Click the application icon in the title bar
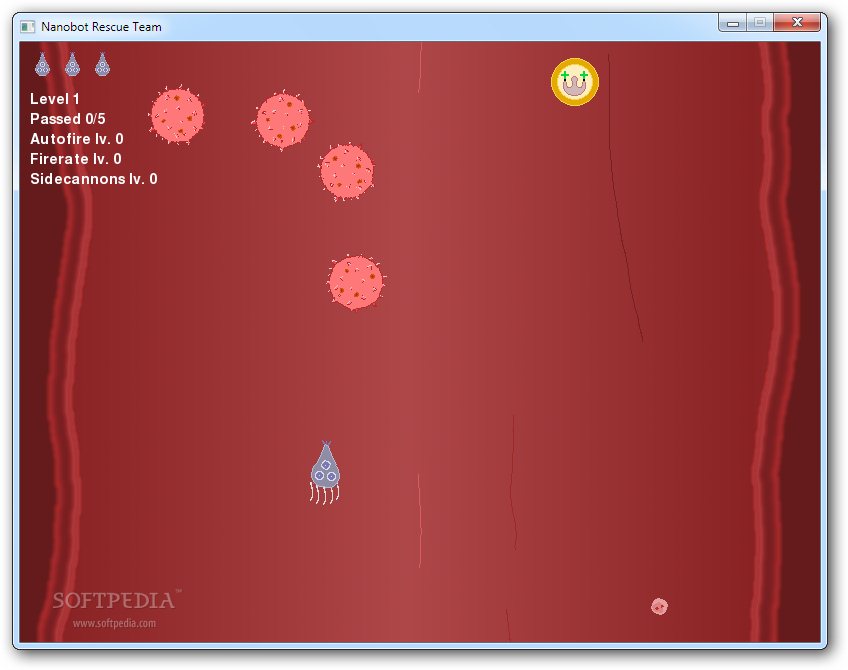This screenshot has width=848, height=670. coord(27,26)
